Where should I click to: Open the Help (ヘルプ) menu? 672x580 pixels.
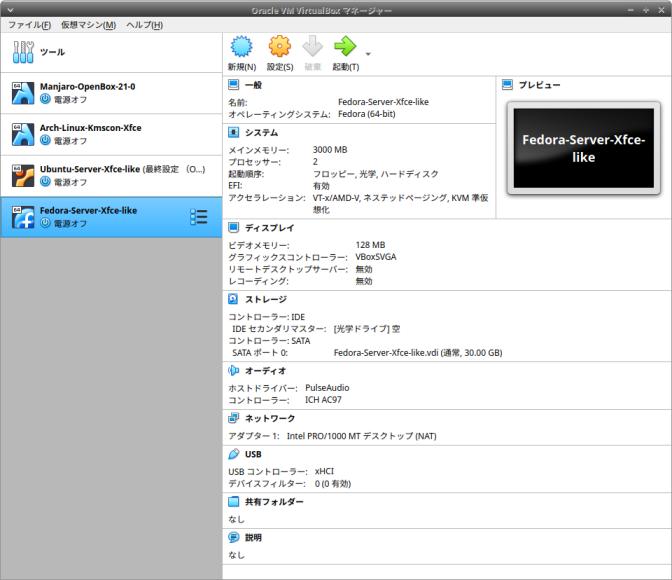point(144,25)
